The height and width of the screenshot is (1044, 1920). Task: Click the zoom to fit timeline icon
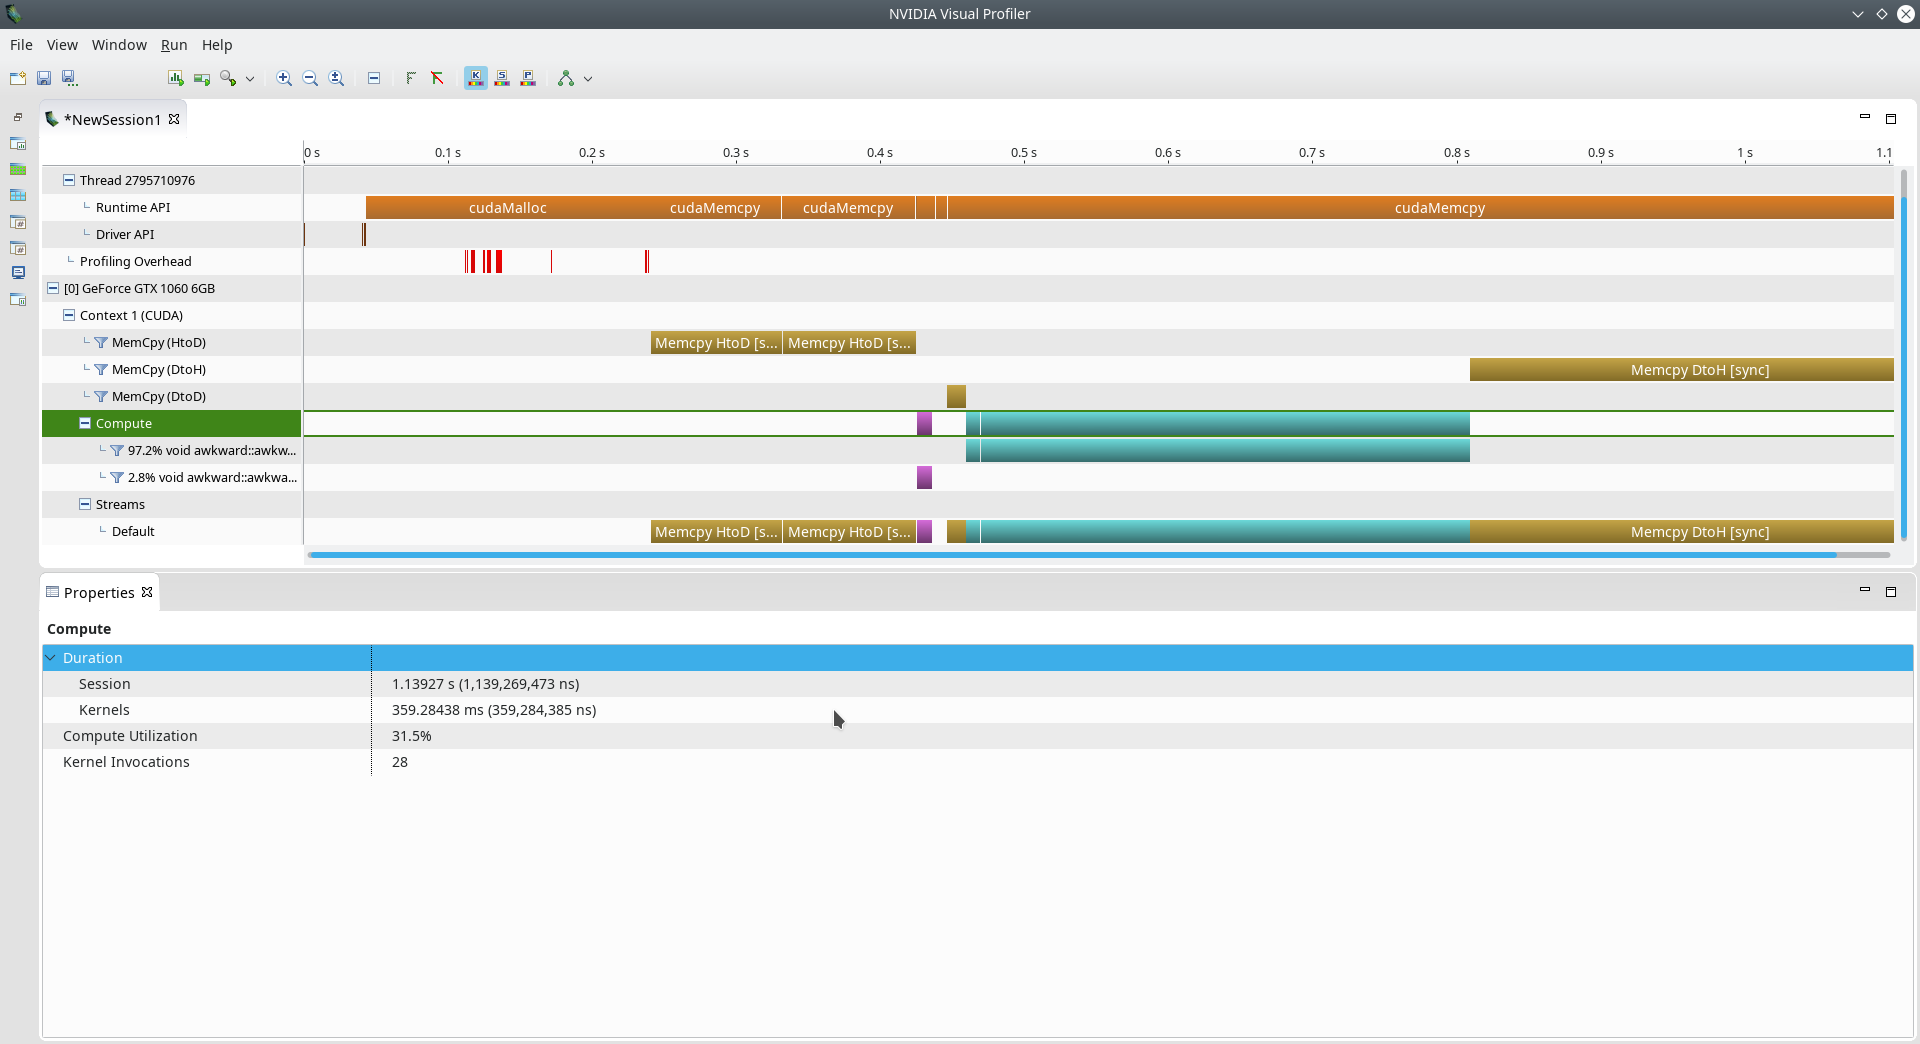point(337,78)
